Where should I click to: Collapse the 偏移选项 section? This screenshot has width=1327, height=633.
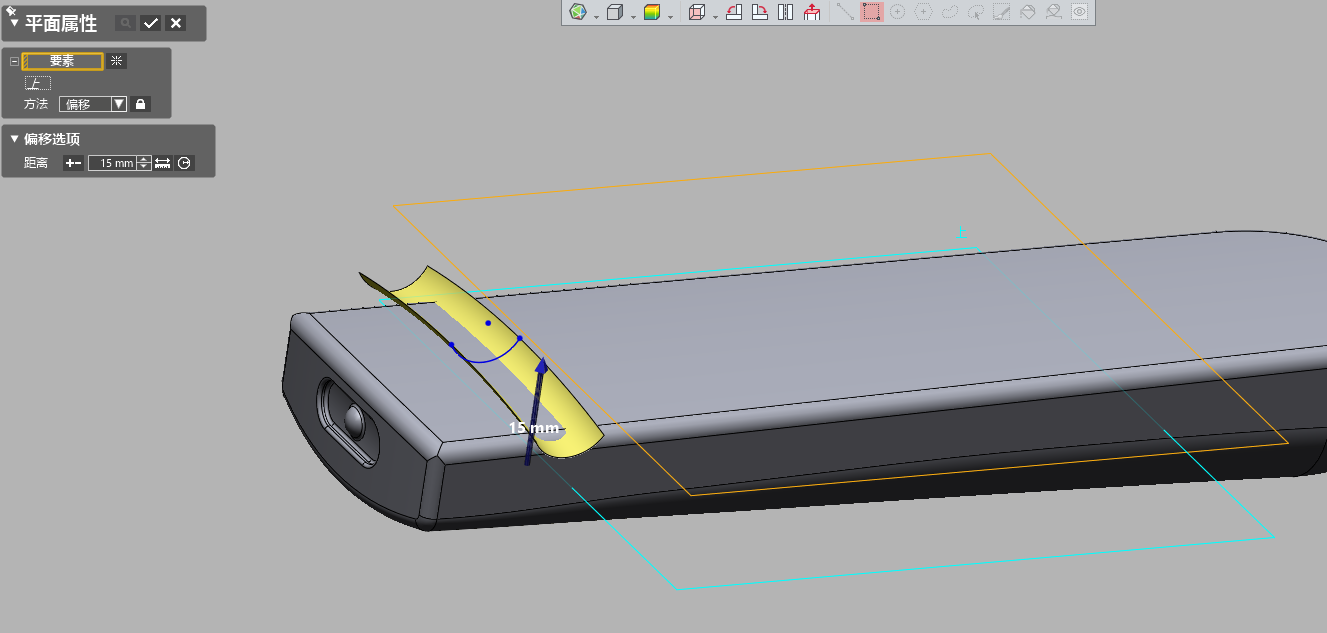pos(15,139)
